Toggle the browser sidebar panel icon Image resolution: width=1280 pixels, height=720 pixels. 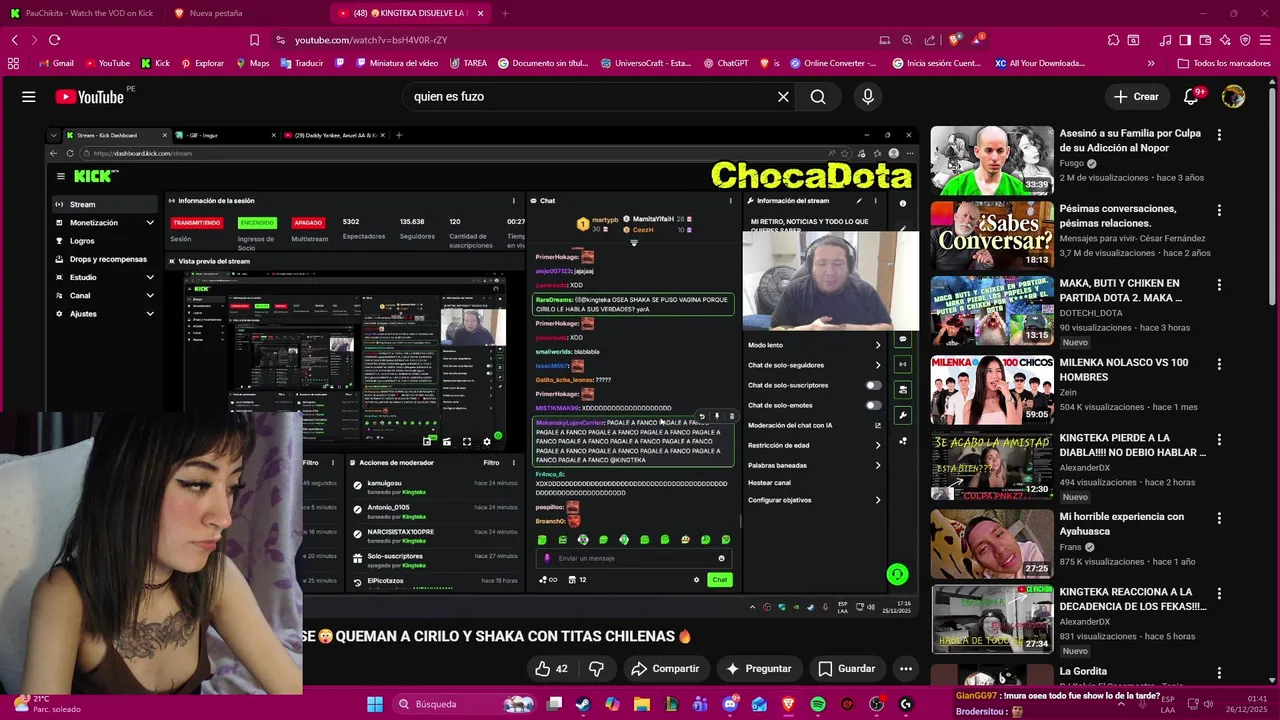point(1185,40)
